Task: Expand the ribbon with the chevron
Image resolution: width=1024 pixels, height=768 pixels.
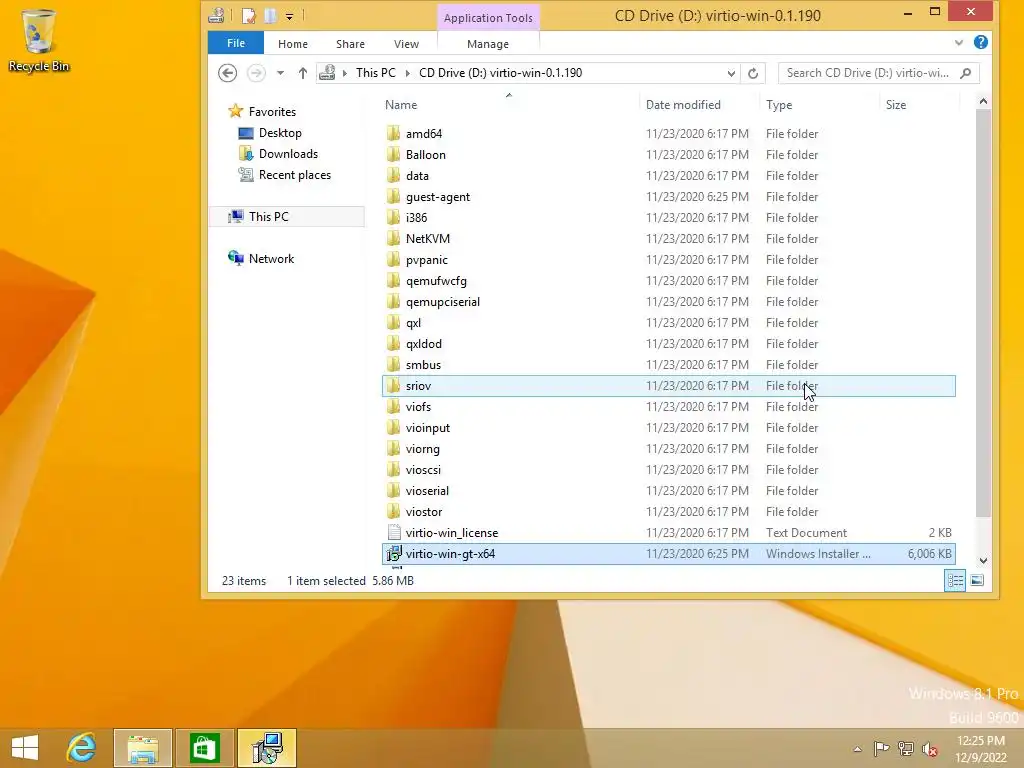Action: (x=959, y=43)
